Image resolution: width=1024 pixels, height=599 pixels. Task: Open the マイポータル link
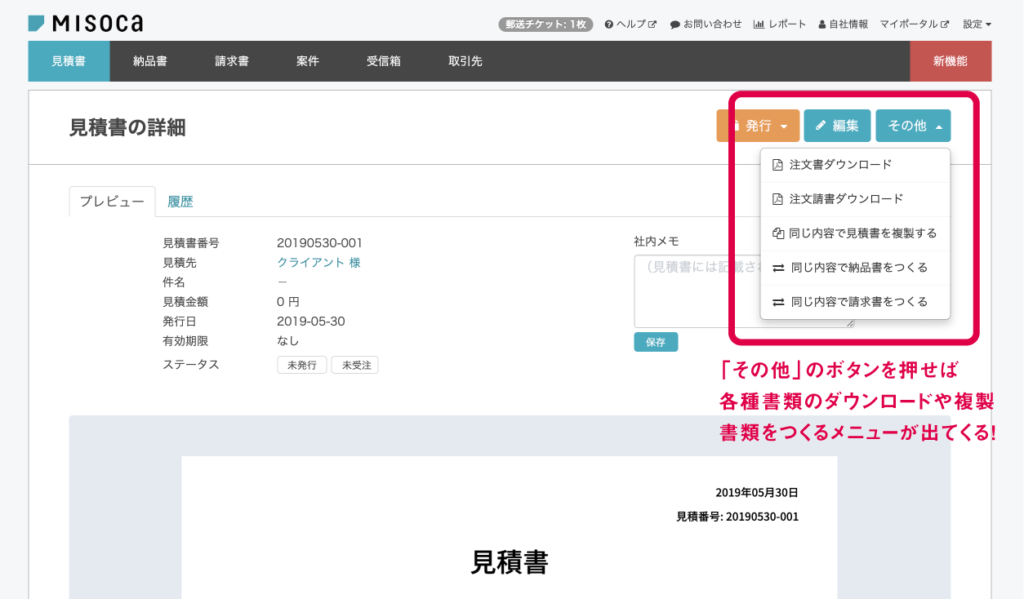(x=914, y=24)
